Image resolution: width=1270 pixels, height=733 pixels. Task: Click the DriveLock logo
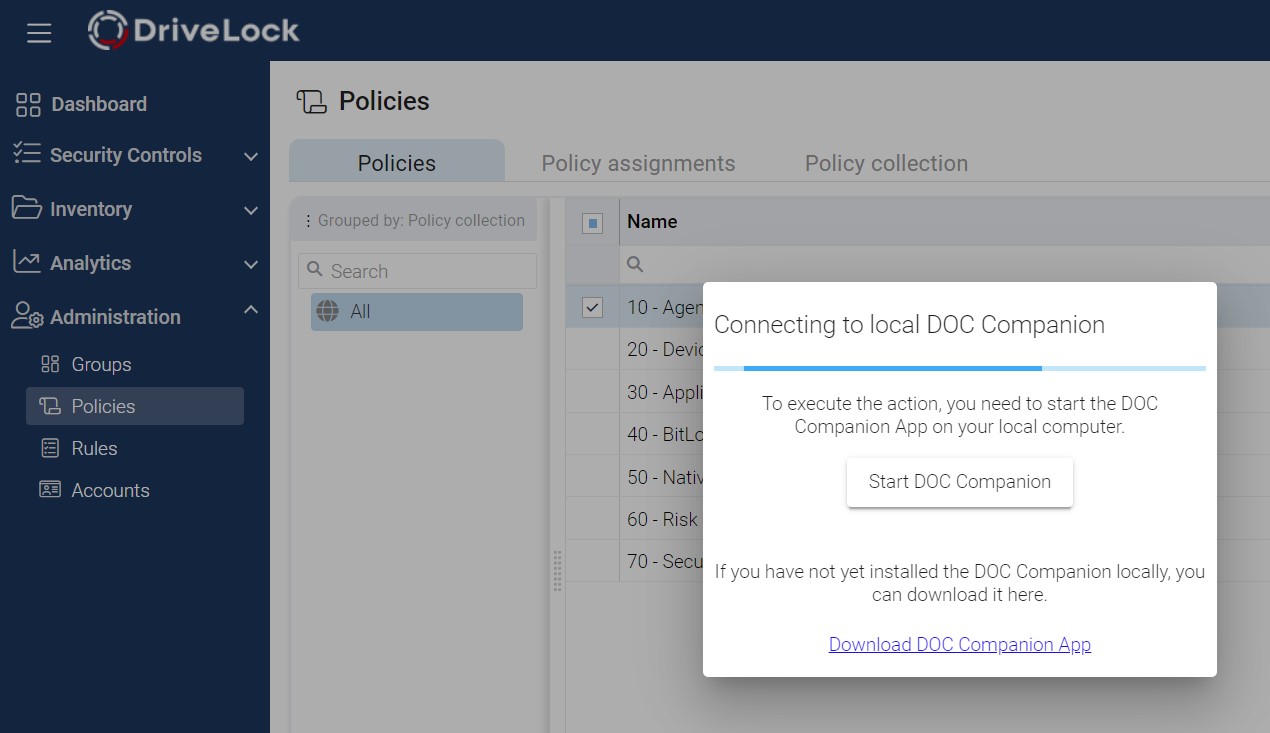[194, 31]
